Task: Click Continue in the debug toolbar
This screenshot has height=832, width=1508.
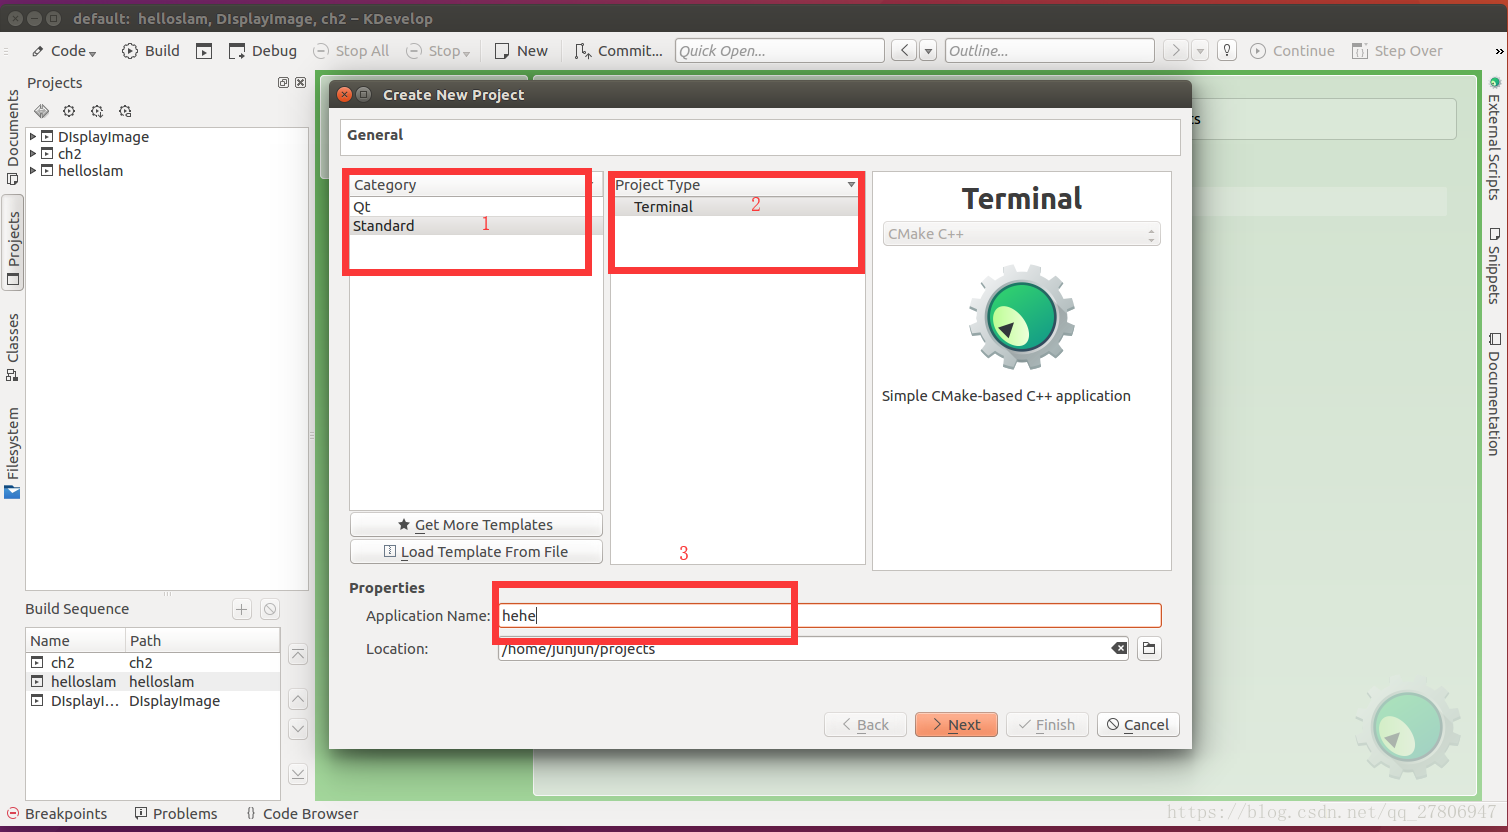Action: (1292, 51)
